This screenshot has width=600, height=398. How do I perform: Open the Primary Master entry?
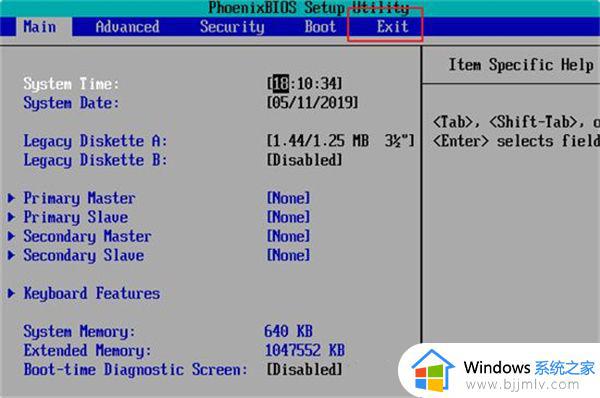pos(79,198)
